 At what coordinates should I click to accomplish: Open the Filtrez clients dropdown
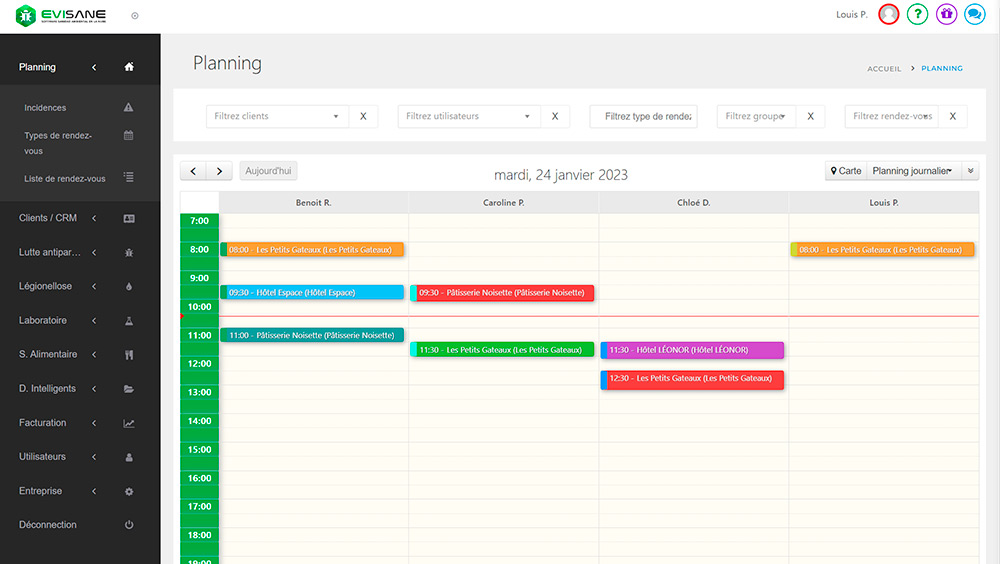277,117
